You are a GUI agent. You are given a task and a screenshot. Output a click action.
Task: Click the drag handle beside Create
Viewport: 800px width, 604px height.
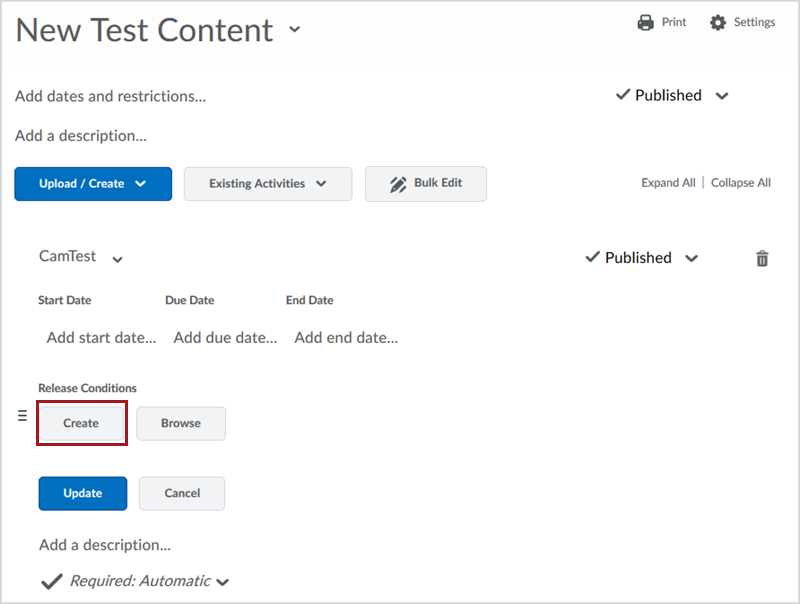pyautogui.click(x=22, y=415)
